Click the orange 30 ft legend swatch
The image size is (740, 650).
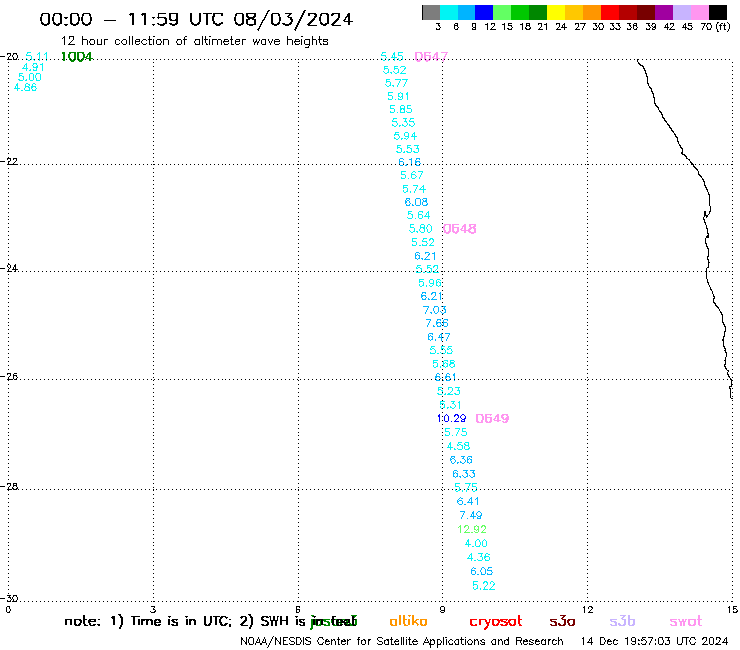tap(591, 12)
